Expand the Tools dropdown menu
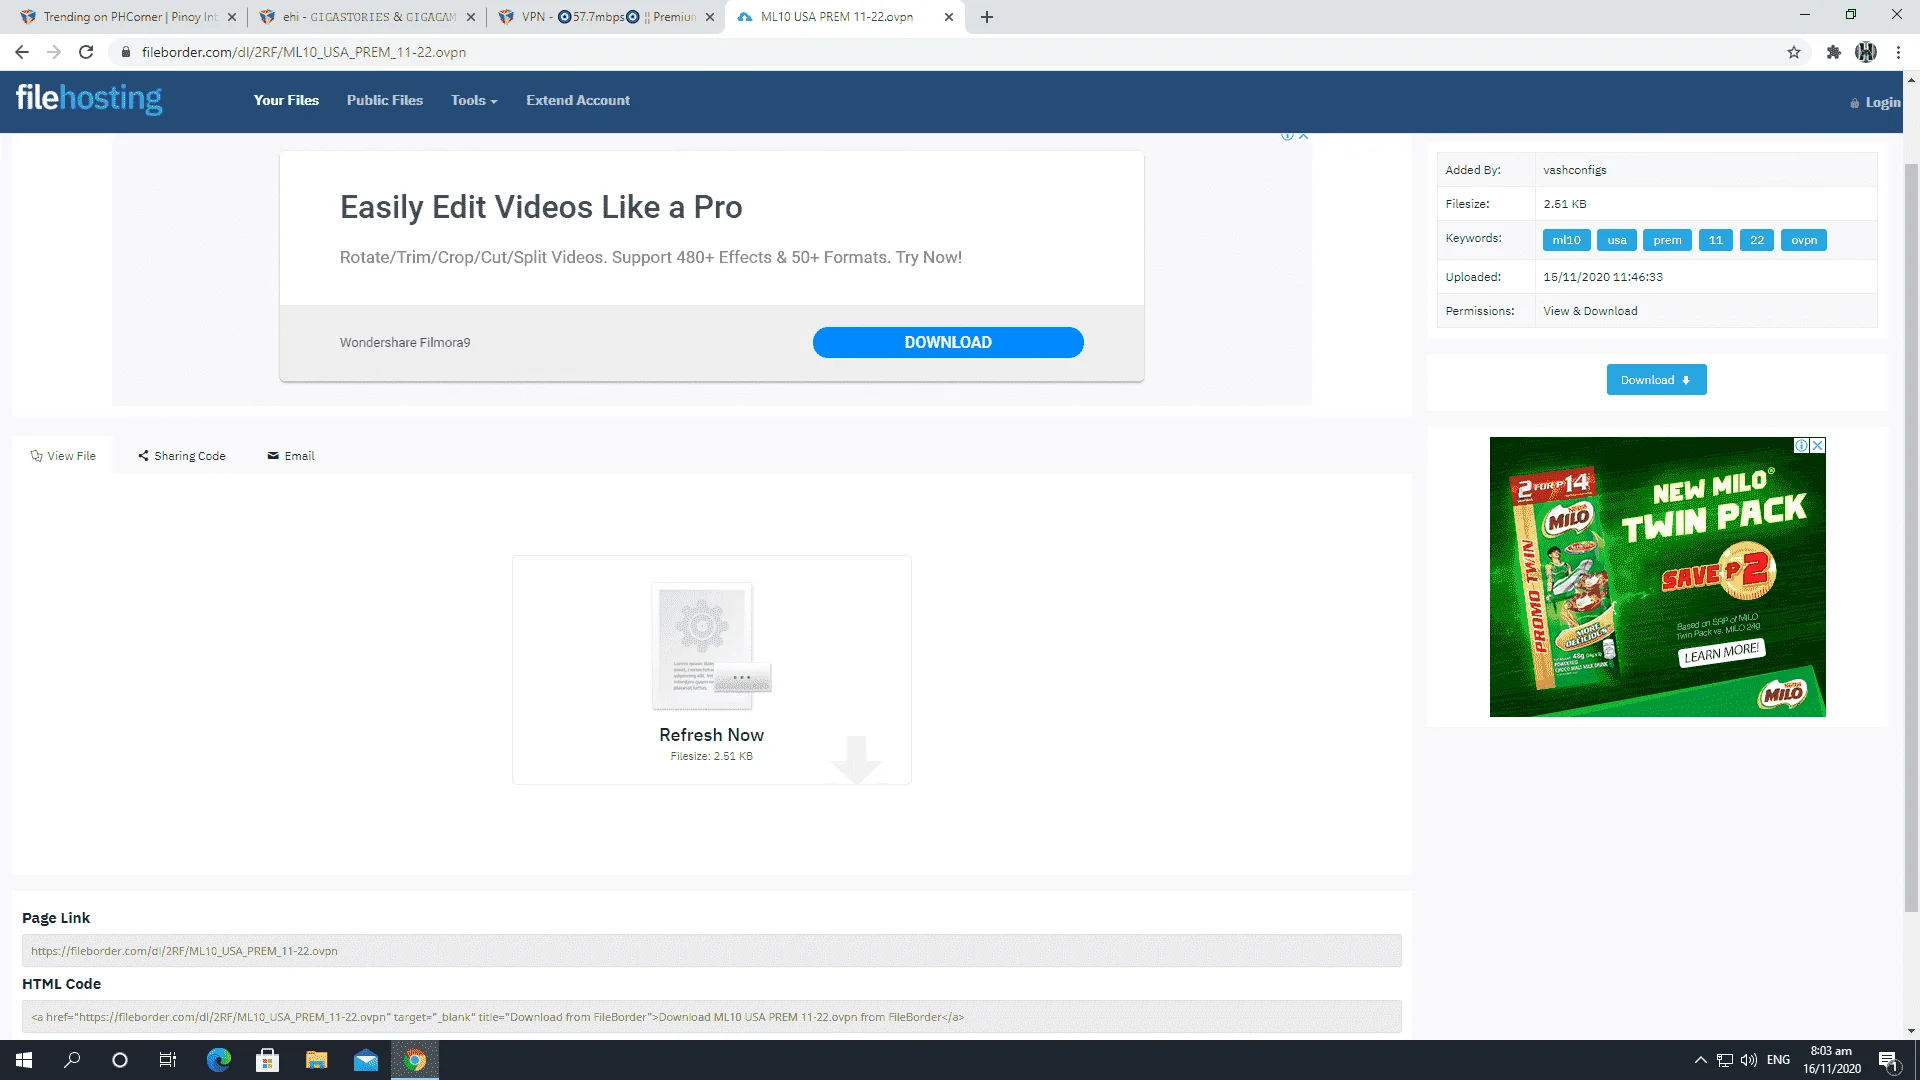The height and width of the screenshot is (1080, 1920). click(x=474, y=100)
